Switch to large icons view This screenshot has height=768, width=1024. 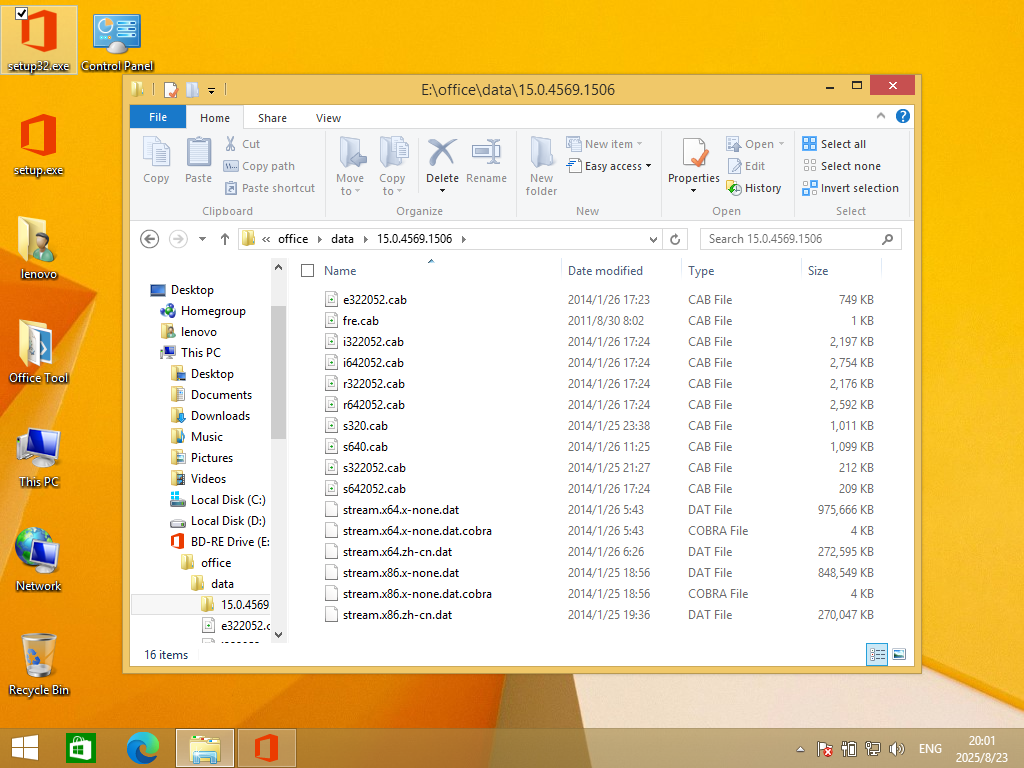point(899,654)
